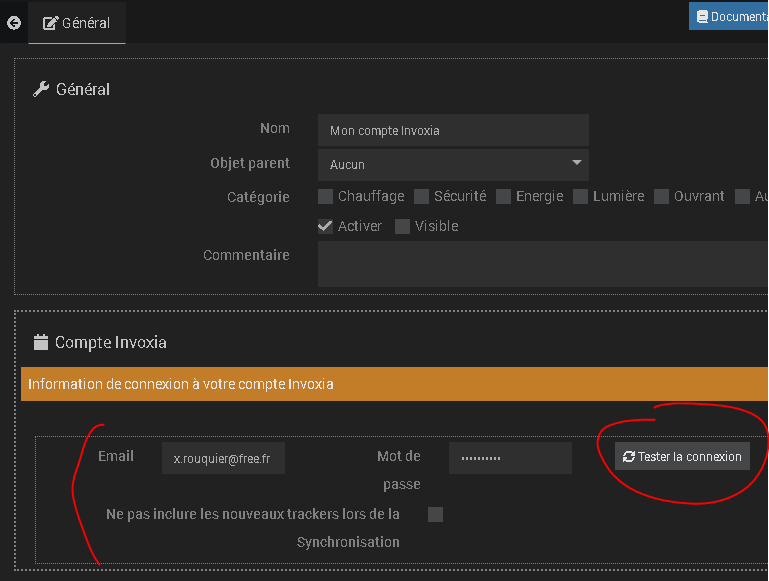Viewport: 769px width, 581px height.
Task: Open the Général tab
Action: pyautogui.click(x=77, y=23)
